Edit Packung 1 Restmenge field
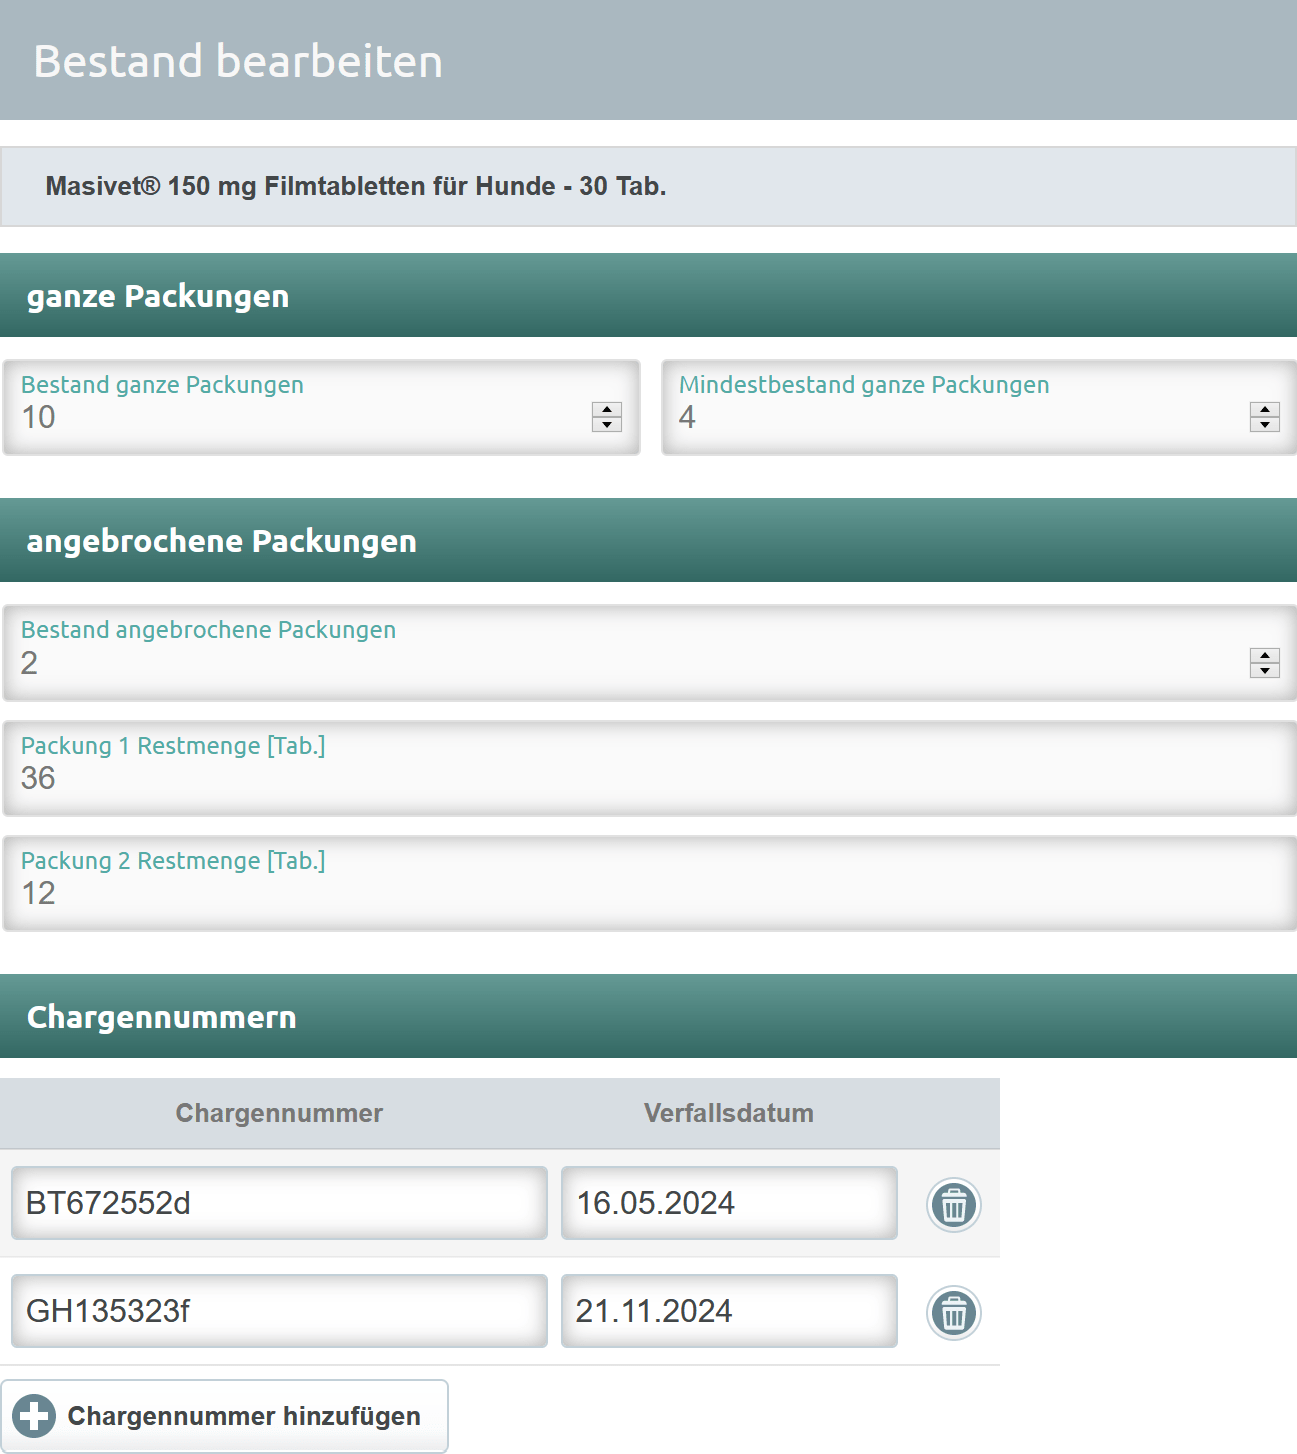 [650, 769]
